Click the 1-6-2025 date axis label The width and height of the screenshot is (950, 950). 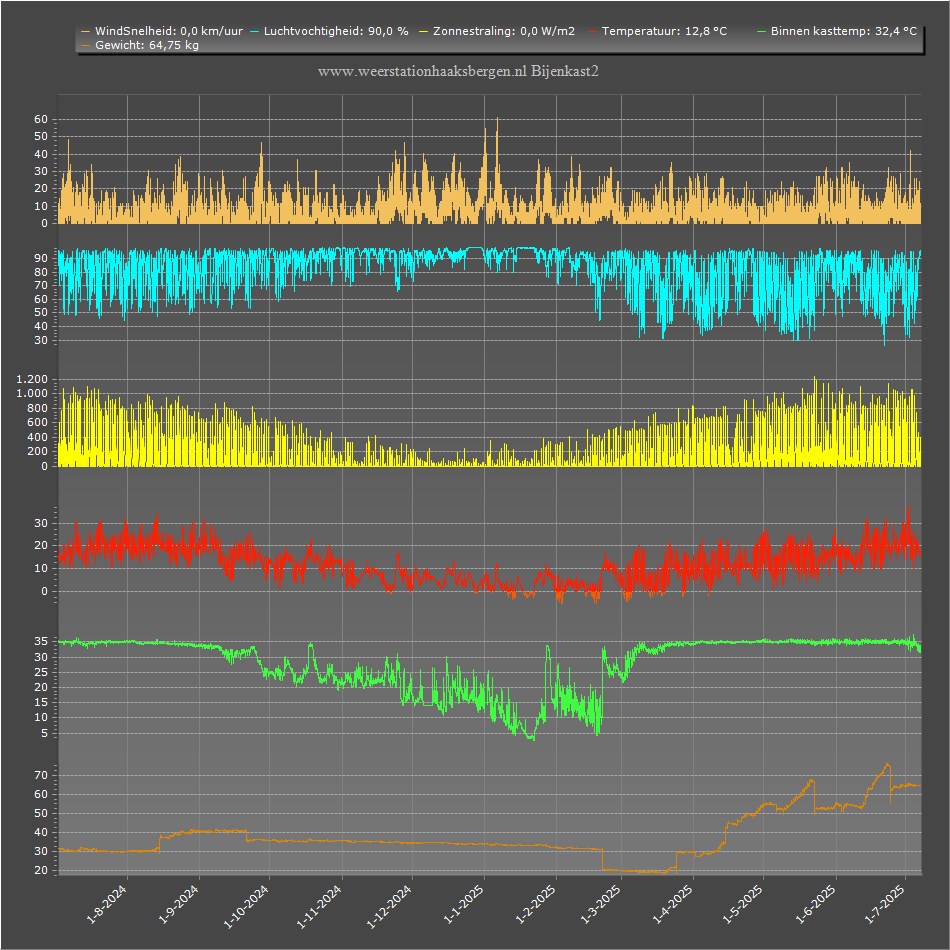click(x=815, y=904)
